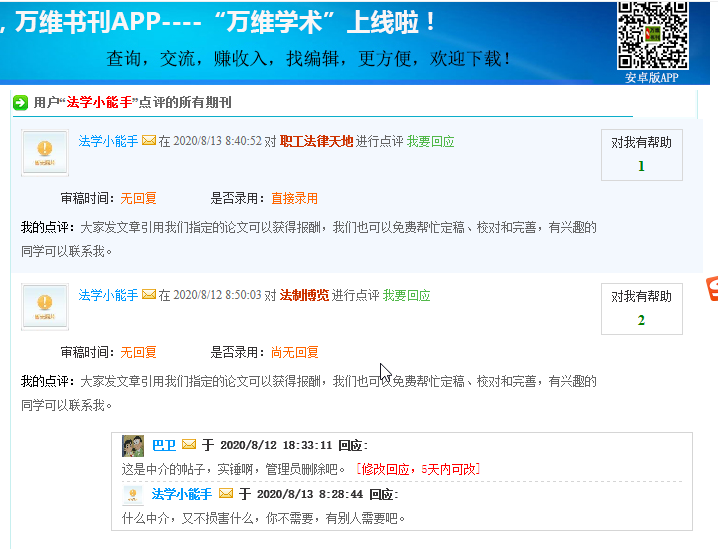Viewport: 718px width, 549px height.
Task: Click green arrow icon beside the page heading
Action: 20,102
